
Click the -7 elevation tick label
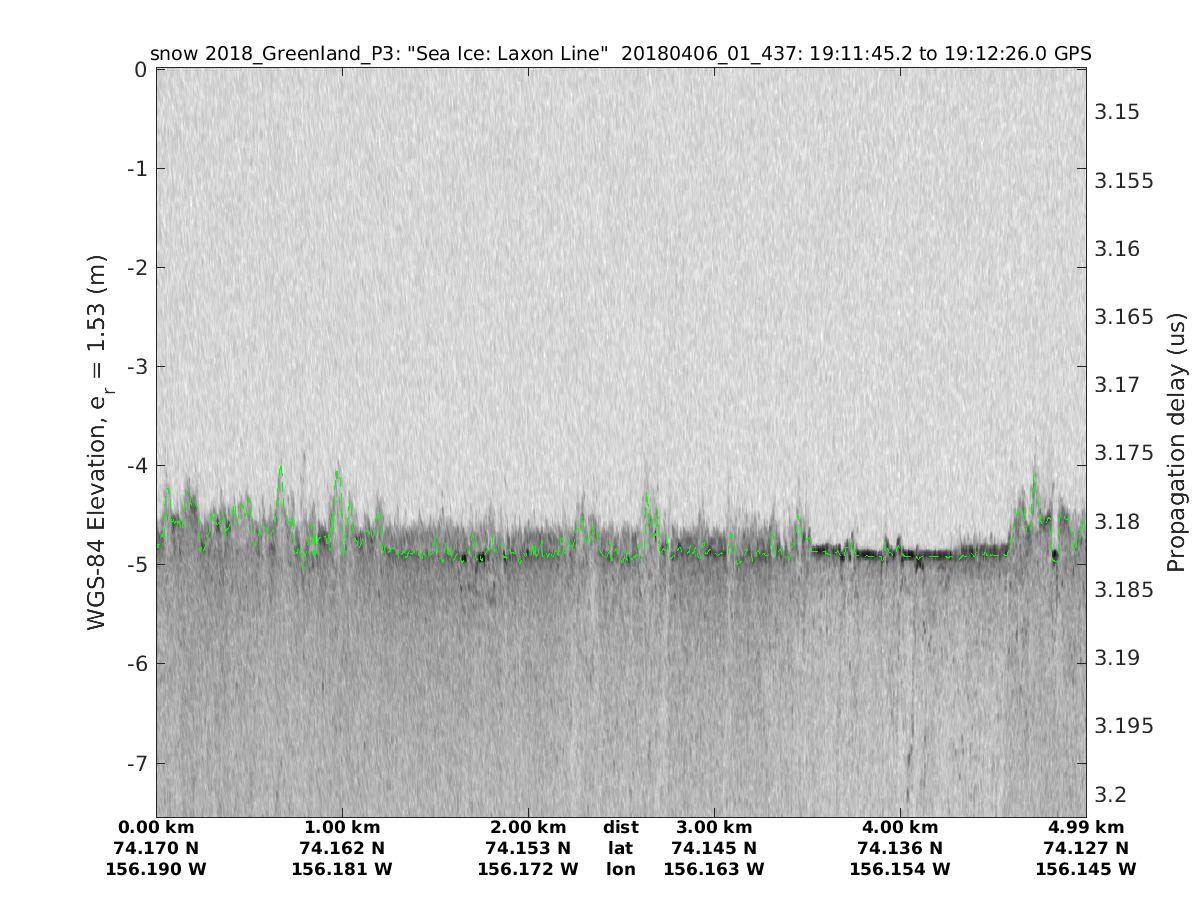[x=136, y=763]
